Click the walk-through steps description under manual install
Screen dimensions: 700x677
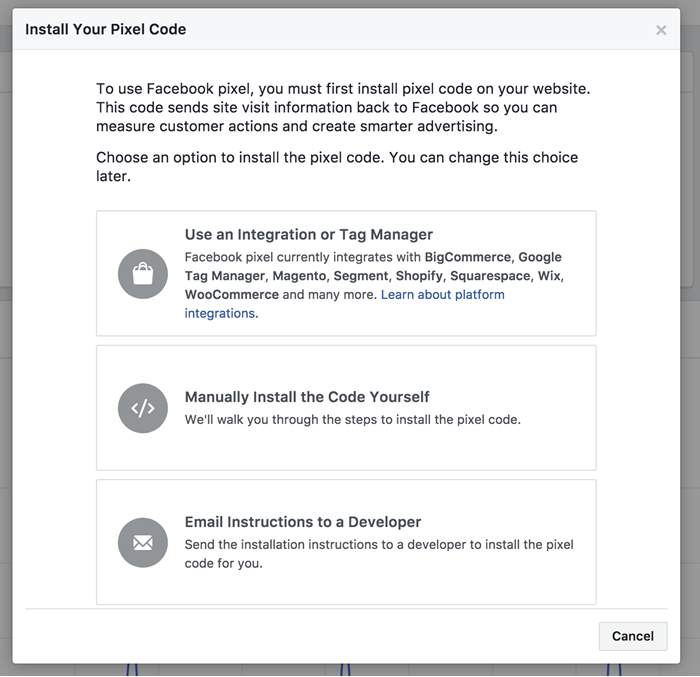pos(352,420)
